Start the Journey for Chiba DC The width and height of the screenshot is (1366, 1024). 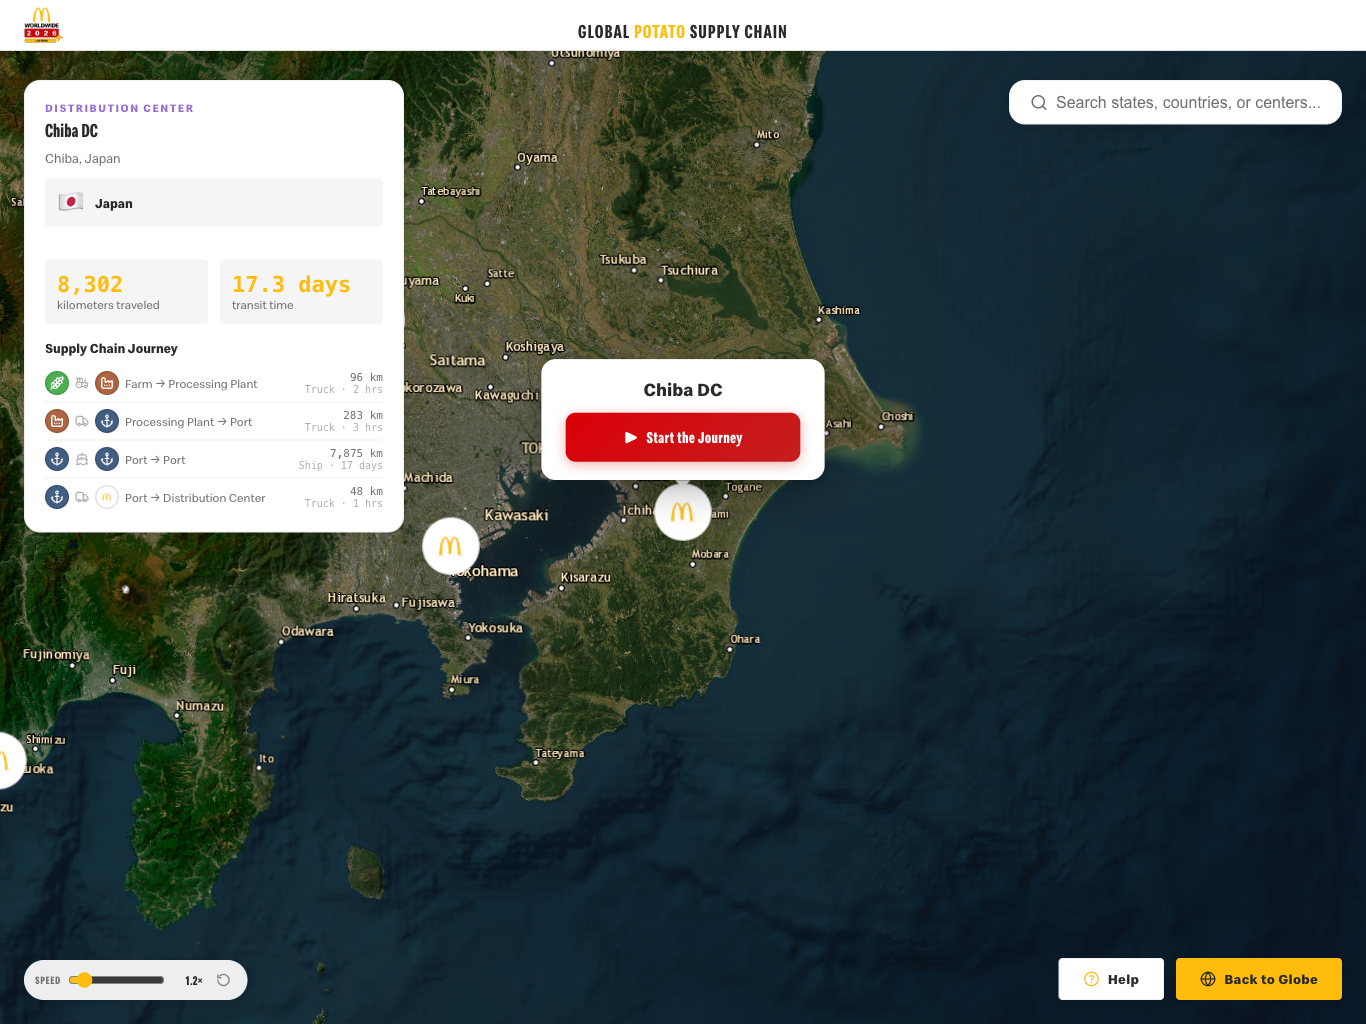(x=683, y=437)
